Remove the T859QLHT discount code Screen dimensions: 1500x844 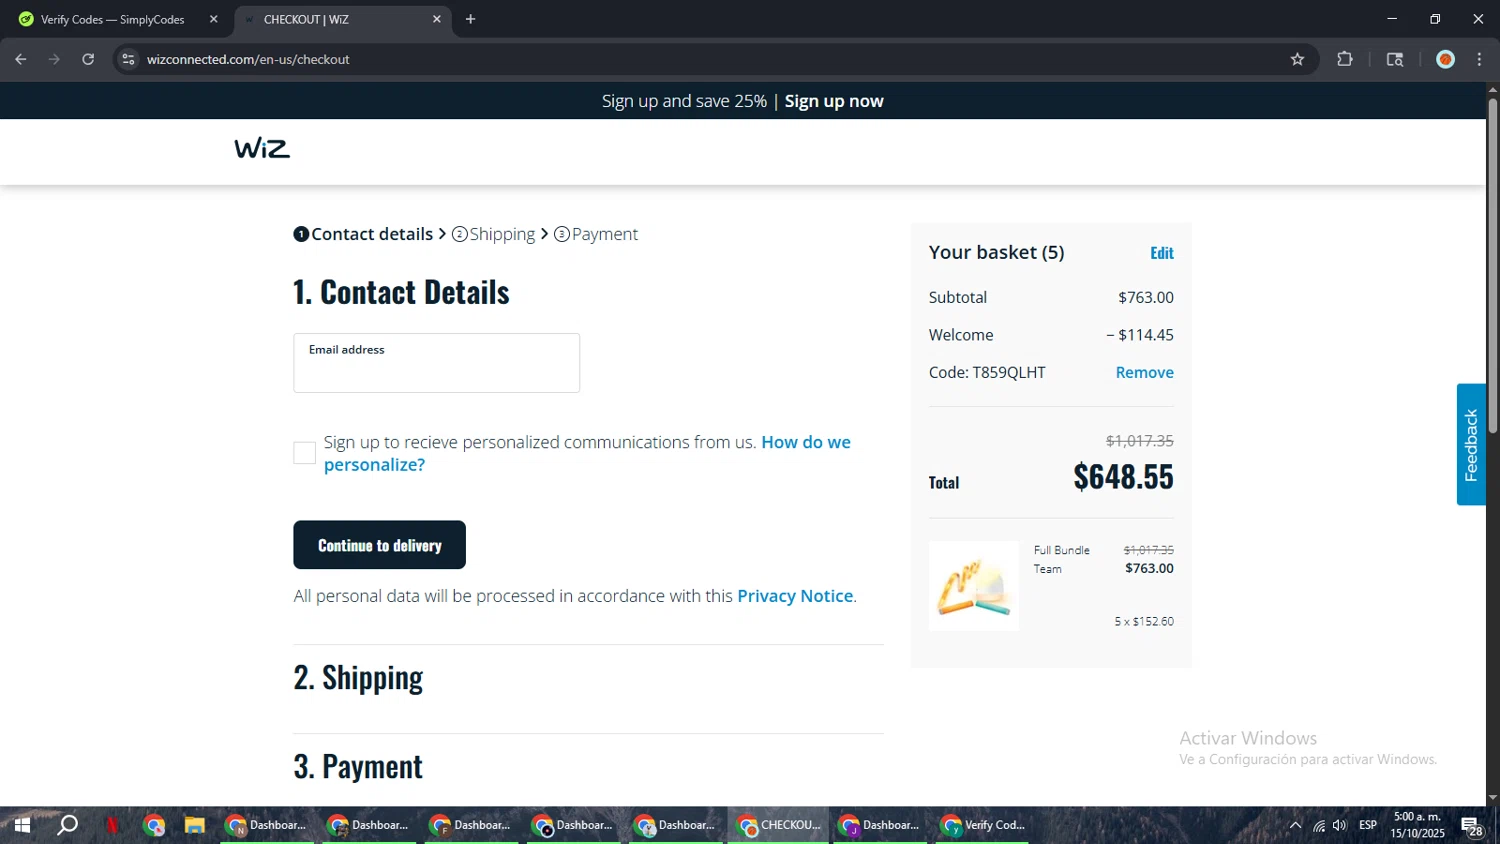pos(1144,372)
